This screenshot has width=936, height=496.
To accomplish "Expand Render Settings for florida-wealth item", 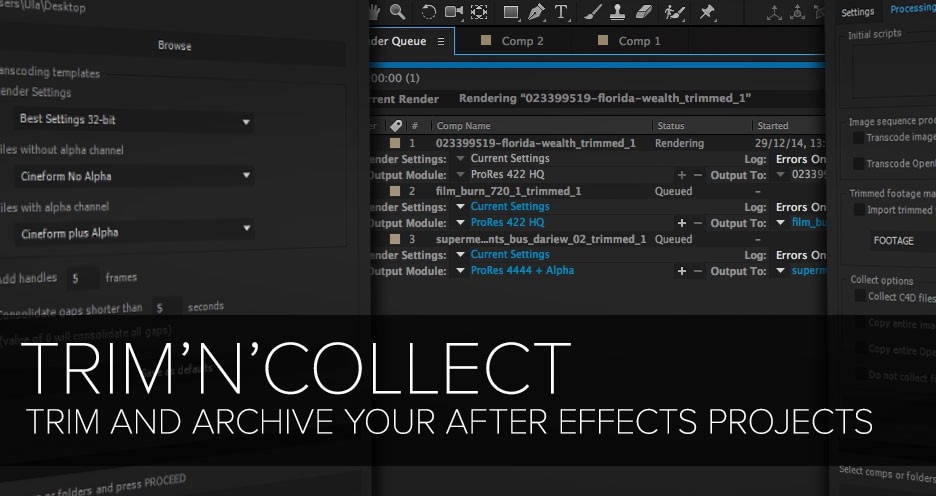I will 460,159.
